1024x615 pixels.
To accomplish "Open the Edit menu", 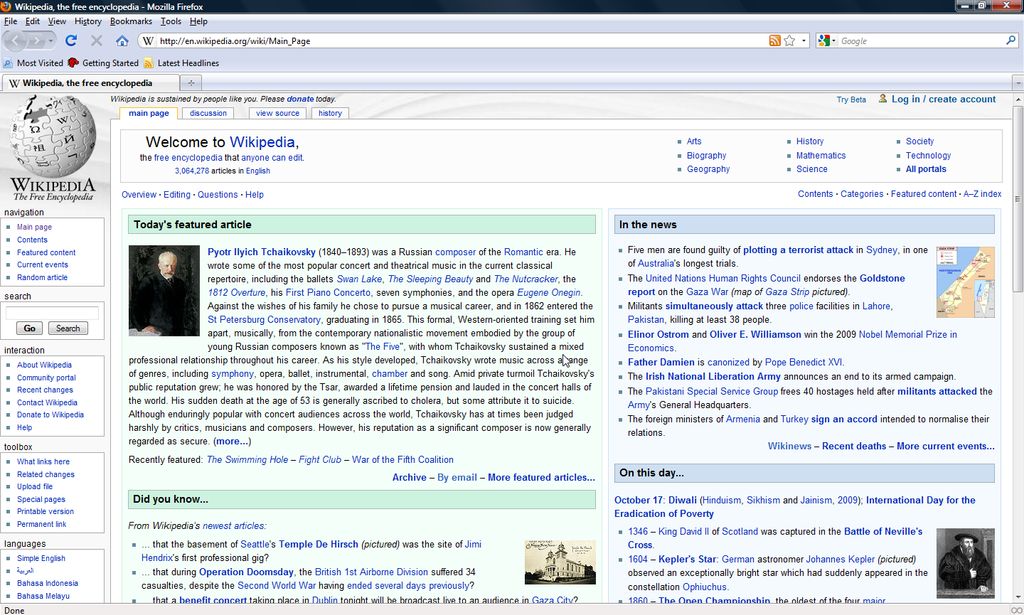I will tap(33, 21).
